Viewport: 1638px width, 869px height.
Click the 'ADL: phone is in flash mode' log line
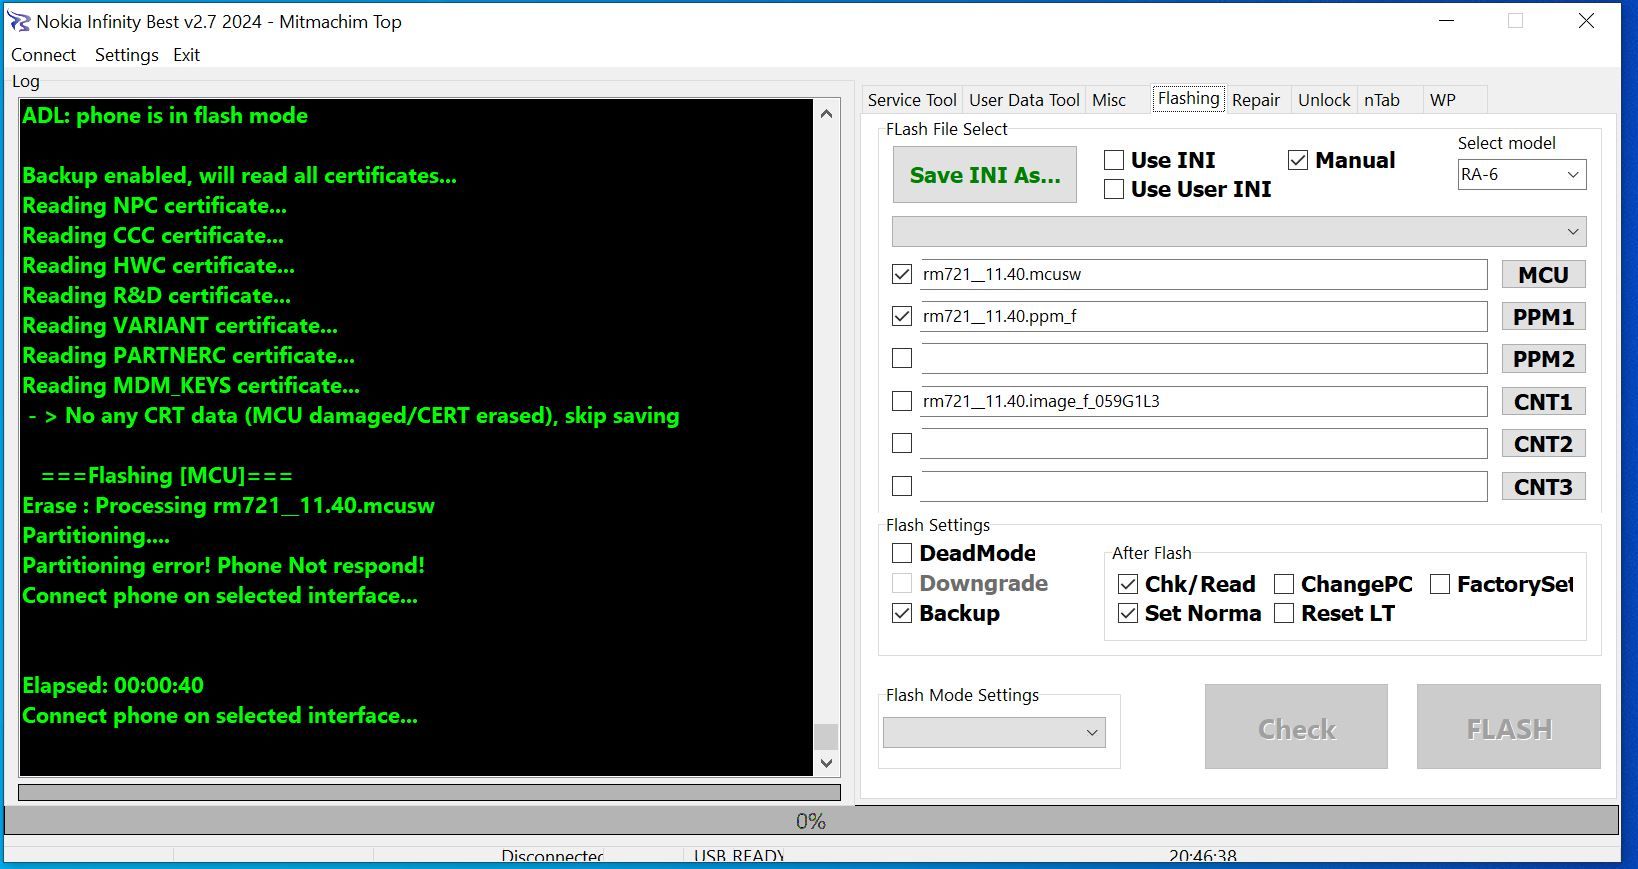pyautogui.click(x=165, y=116)
